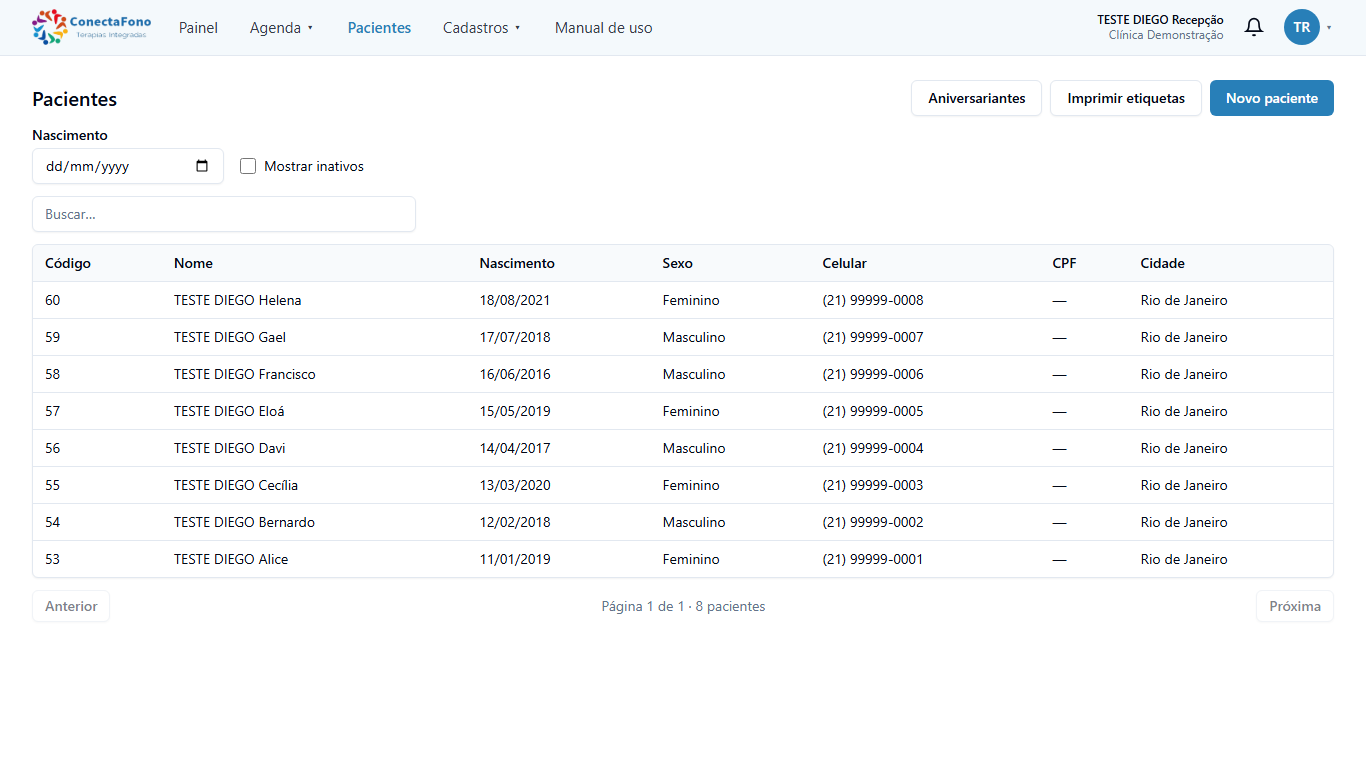Screen dimensions: 1366x768
Task: Click phone number (21) 99999-0004
Action: [873, 448]
